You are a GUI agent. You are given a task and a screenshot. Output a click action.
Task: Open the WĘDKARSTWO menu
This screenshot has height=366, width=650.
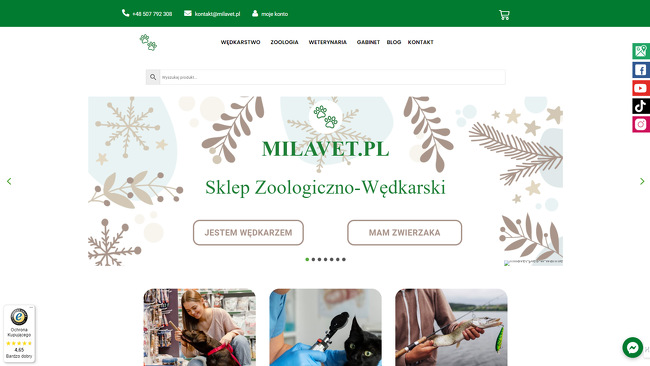(240, 42)
